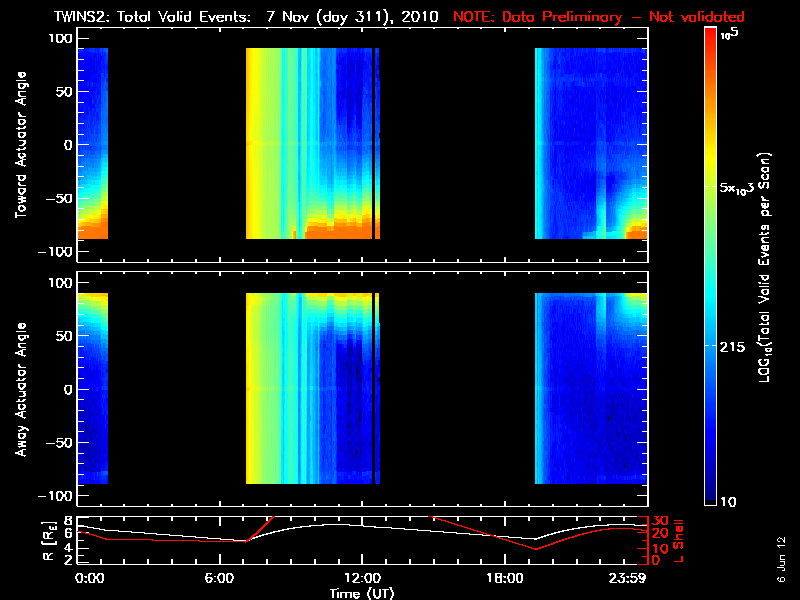800x600 pixels.
Task: Select the 'Toward Actuator Angle' axis label
Action: [x=21, y=144]
